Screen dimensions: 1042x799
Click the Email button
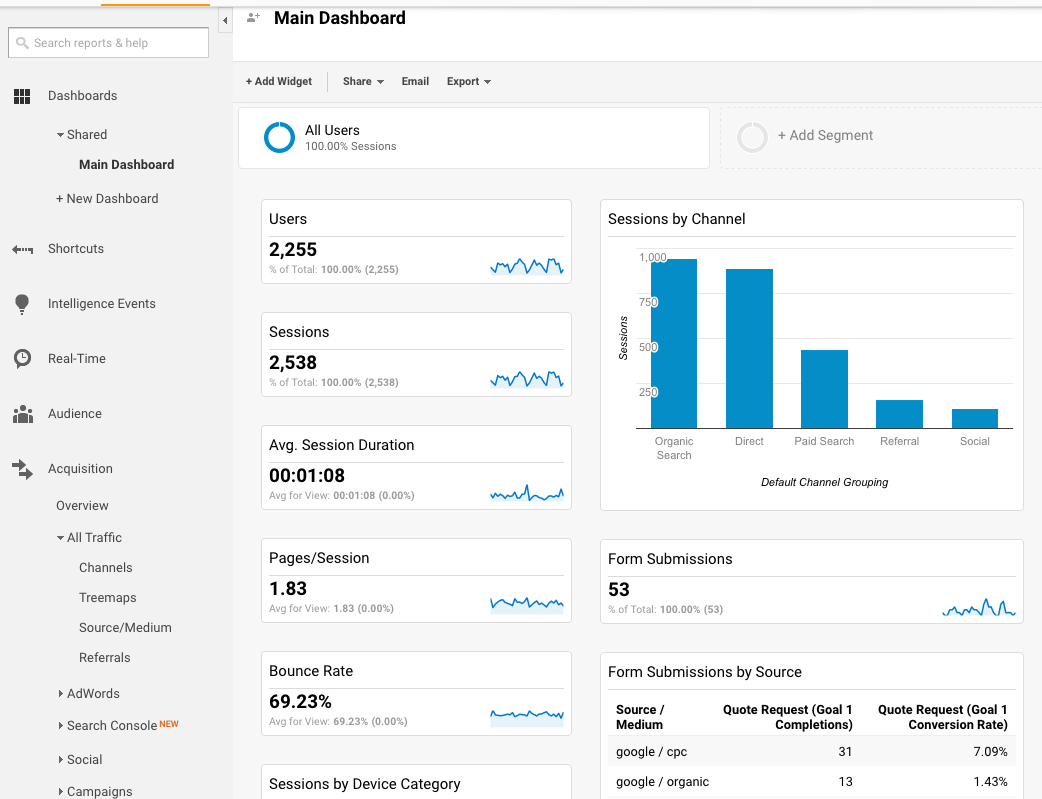click(415, 82)
